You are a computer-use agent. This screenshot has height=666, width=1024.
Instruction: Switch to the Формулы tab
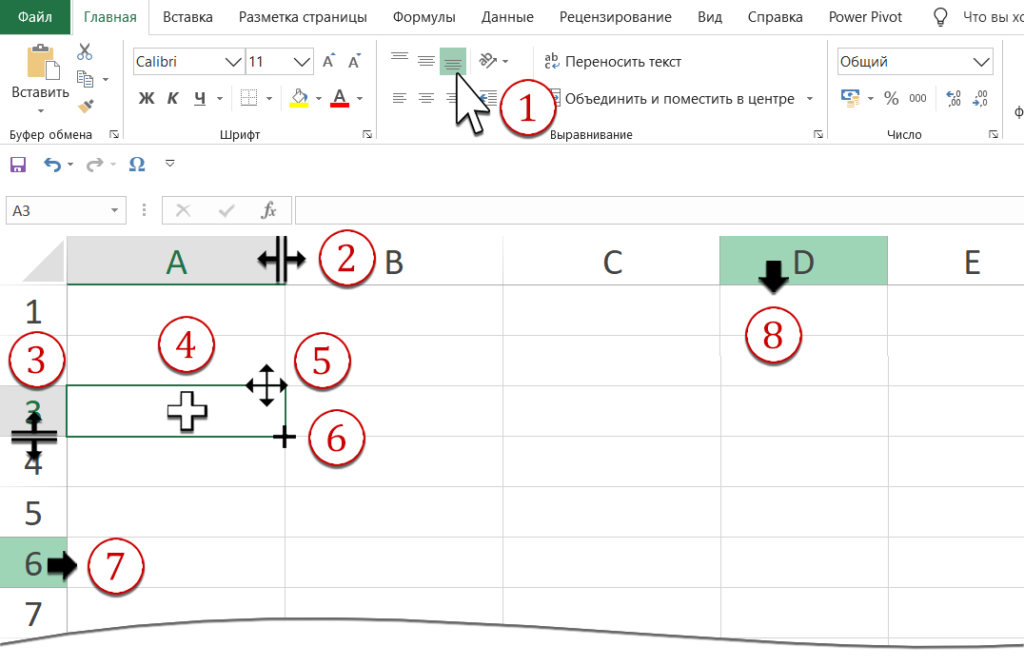(424, 17)
